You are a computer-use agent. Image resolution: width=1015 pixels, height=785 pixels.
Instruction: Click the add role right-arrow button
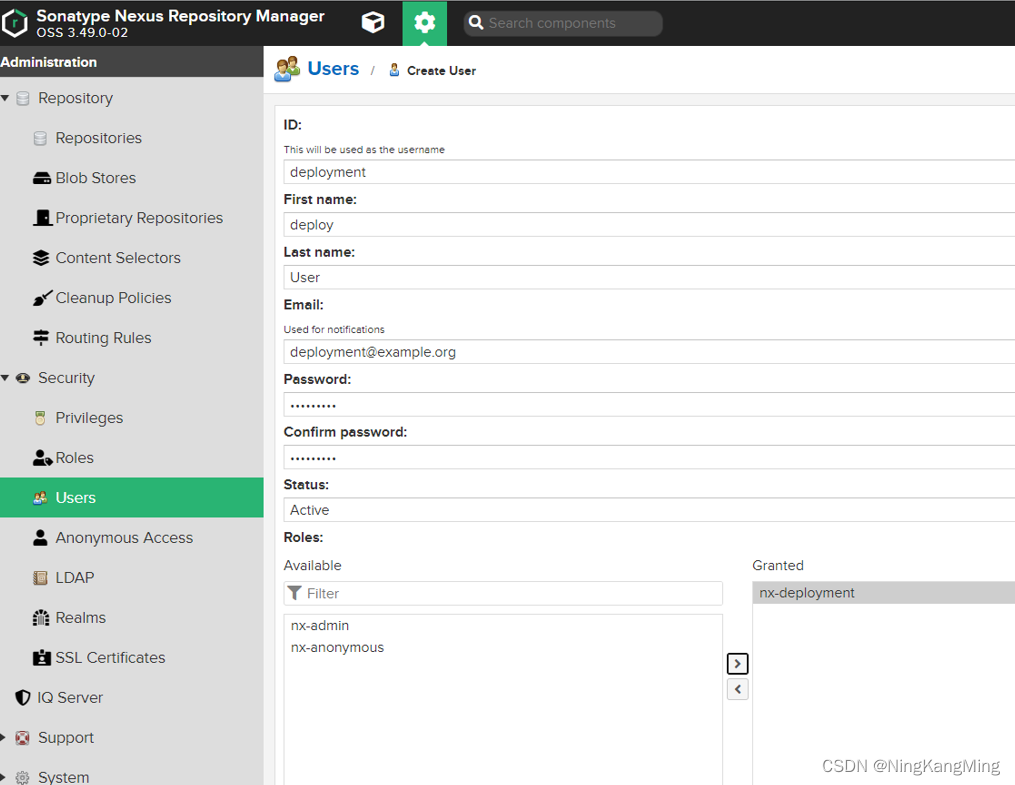737,664
